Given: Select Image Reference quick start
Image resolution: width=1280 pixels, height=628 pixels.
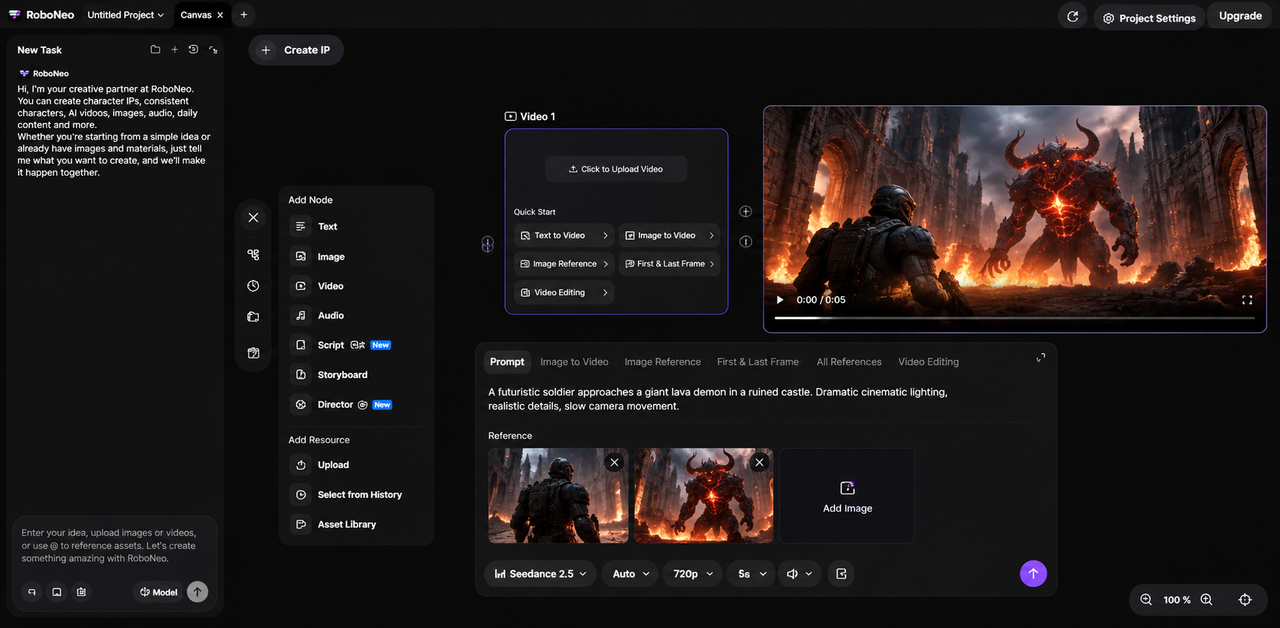Looking at the screenshot, I should pos(565,264).
